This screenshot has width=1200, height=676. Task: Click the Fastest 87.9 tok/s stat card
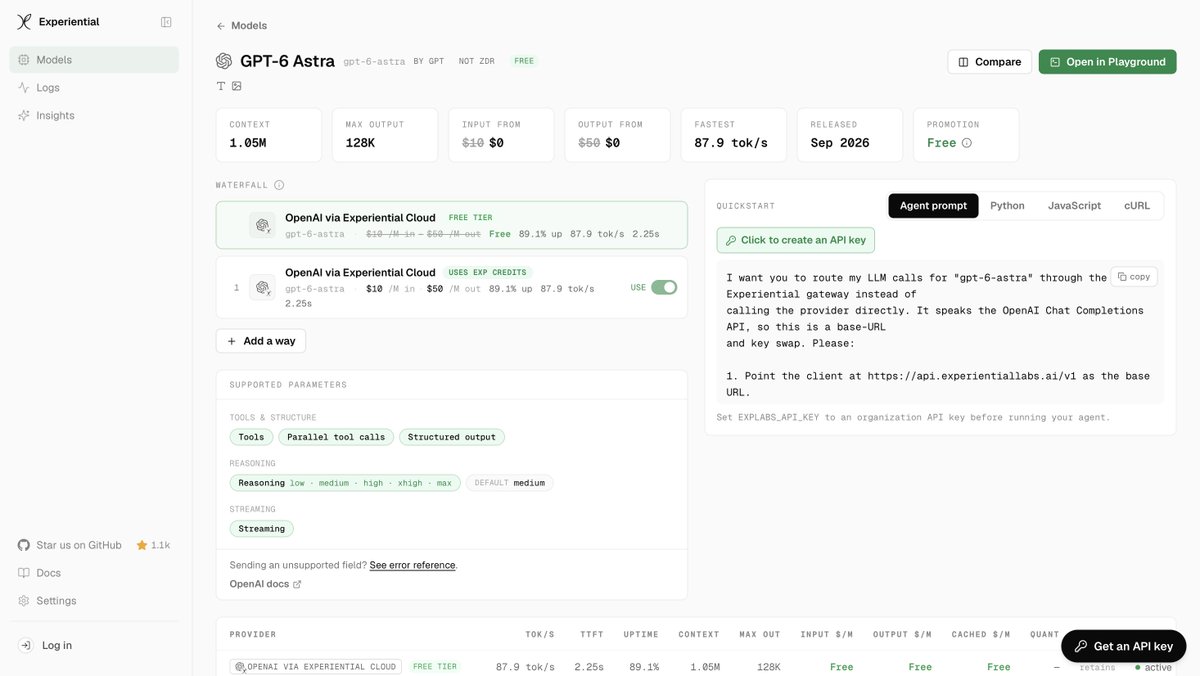734,135
